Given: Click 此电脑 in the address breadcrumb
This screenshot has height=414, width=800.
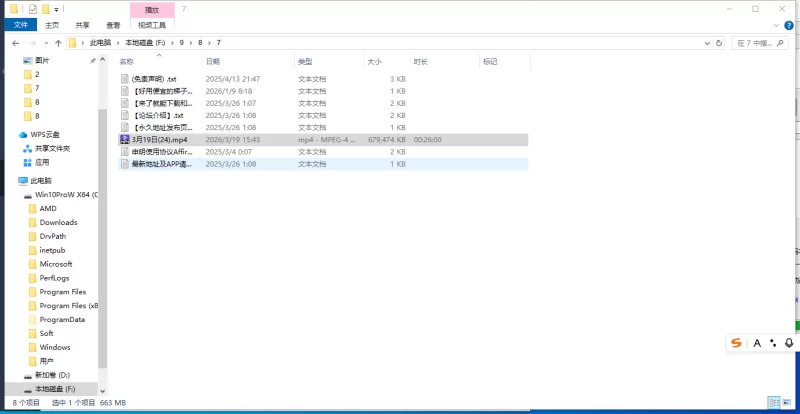Looking at the screenshot, I should tap(101, 43).
